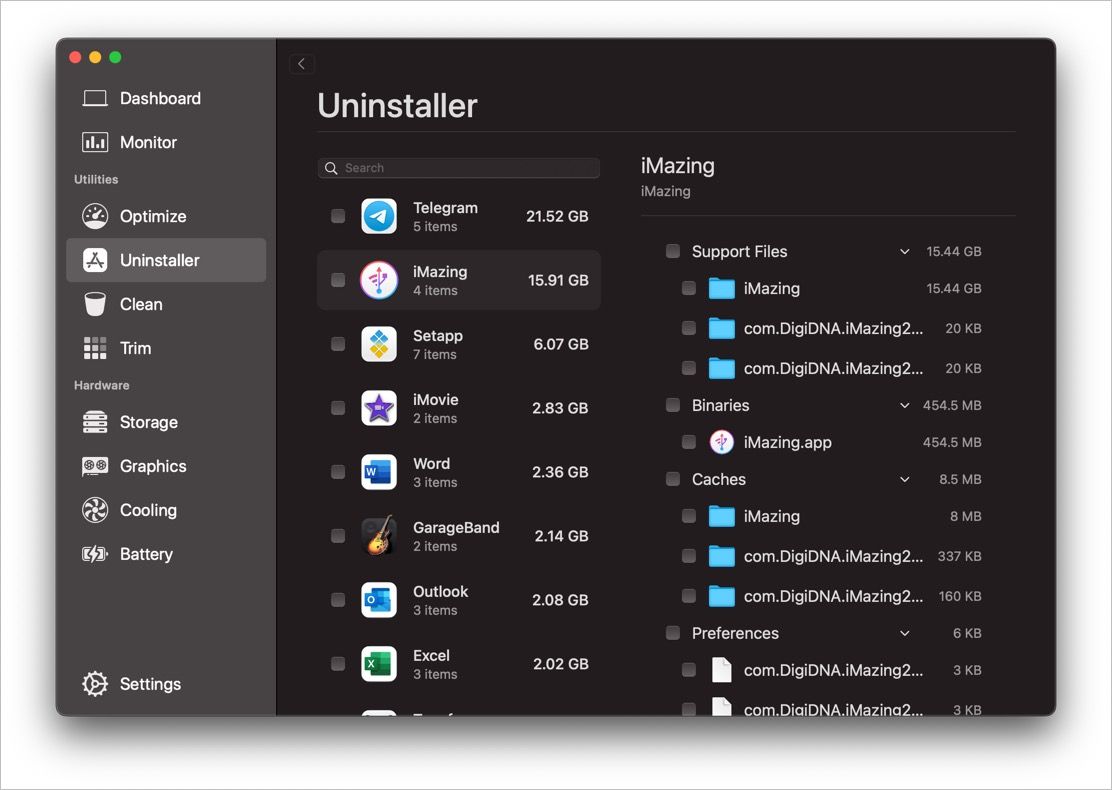This screenshot has height=790, width=1112.
Task: Check the Outlook checkbox
Action: [338, 599]
